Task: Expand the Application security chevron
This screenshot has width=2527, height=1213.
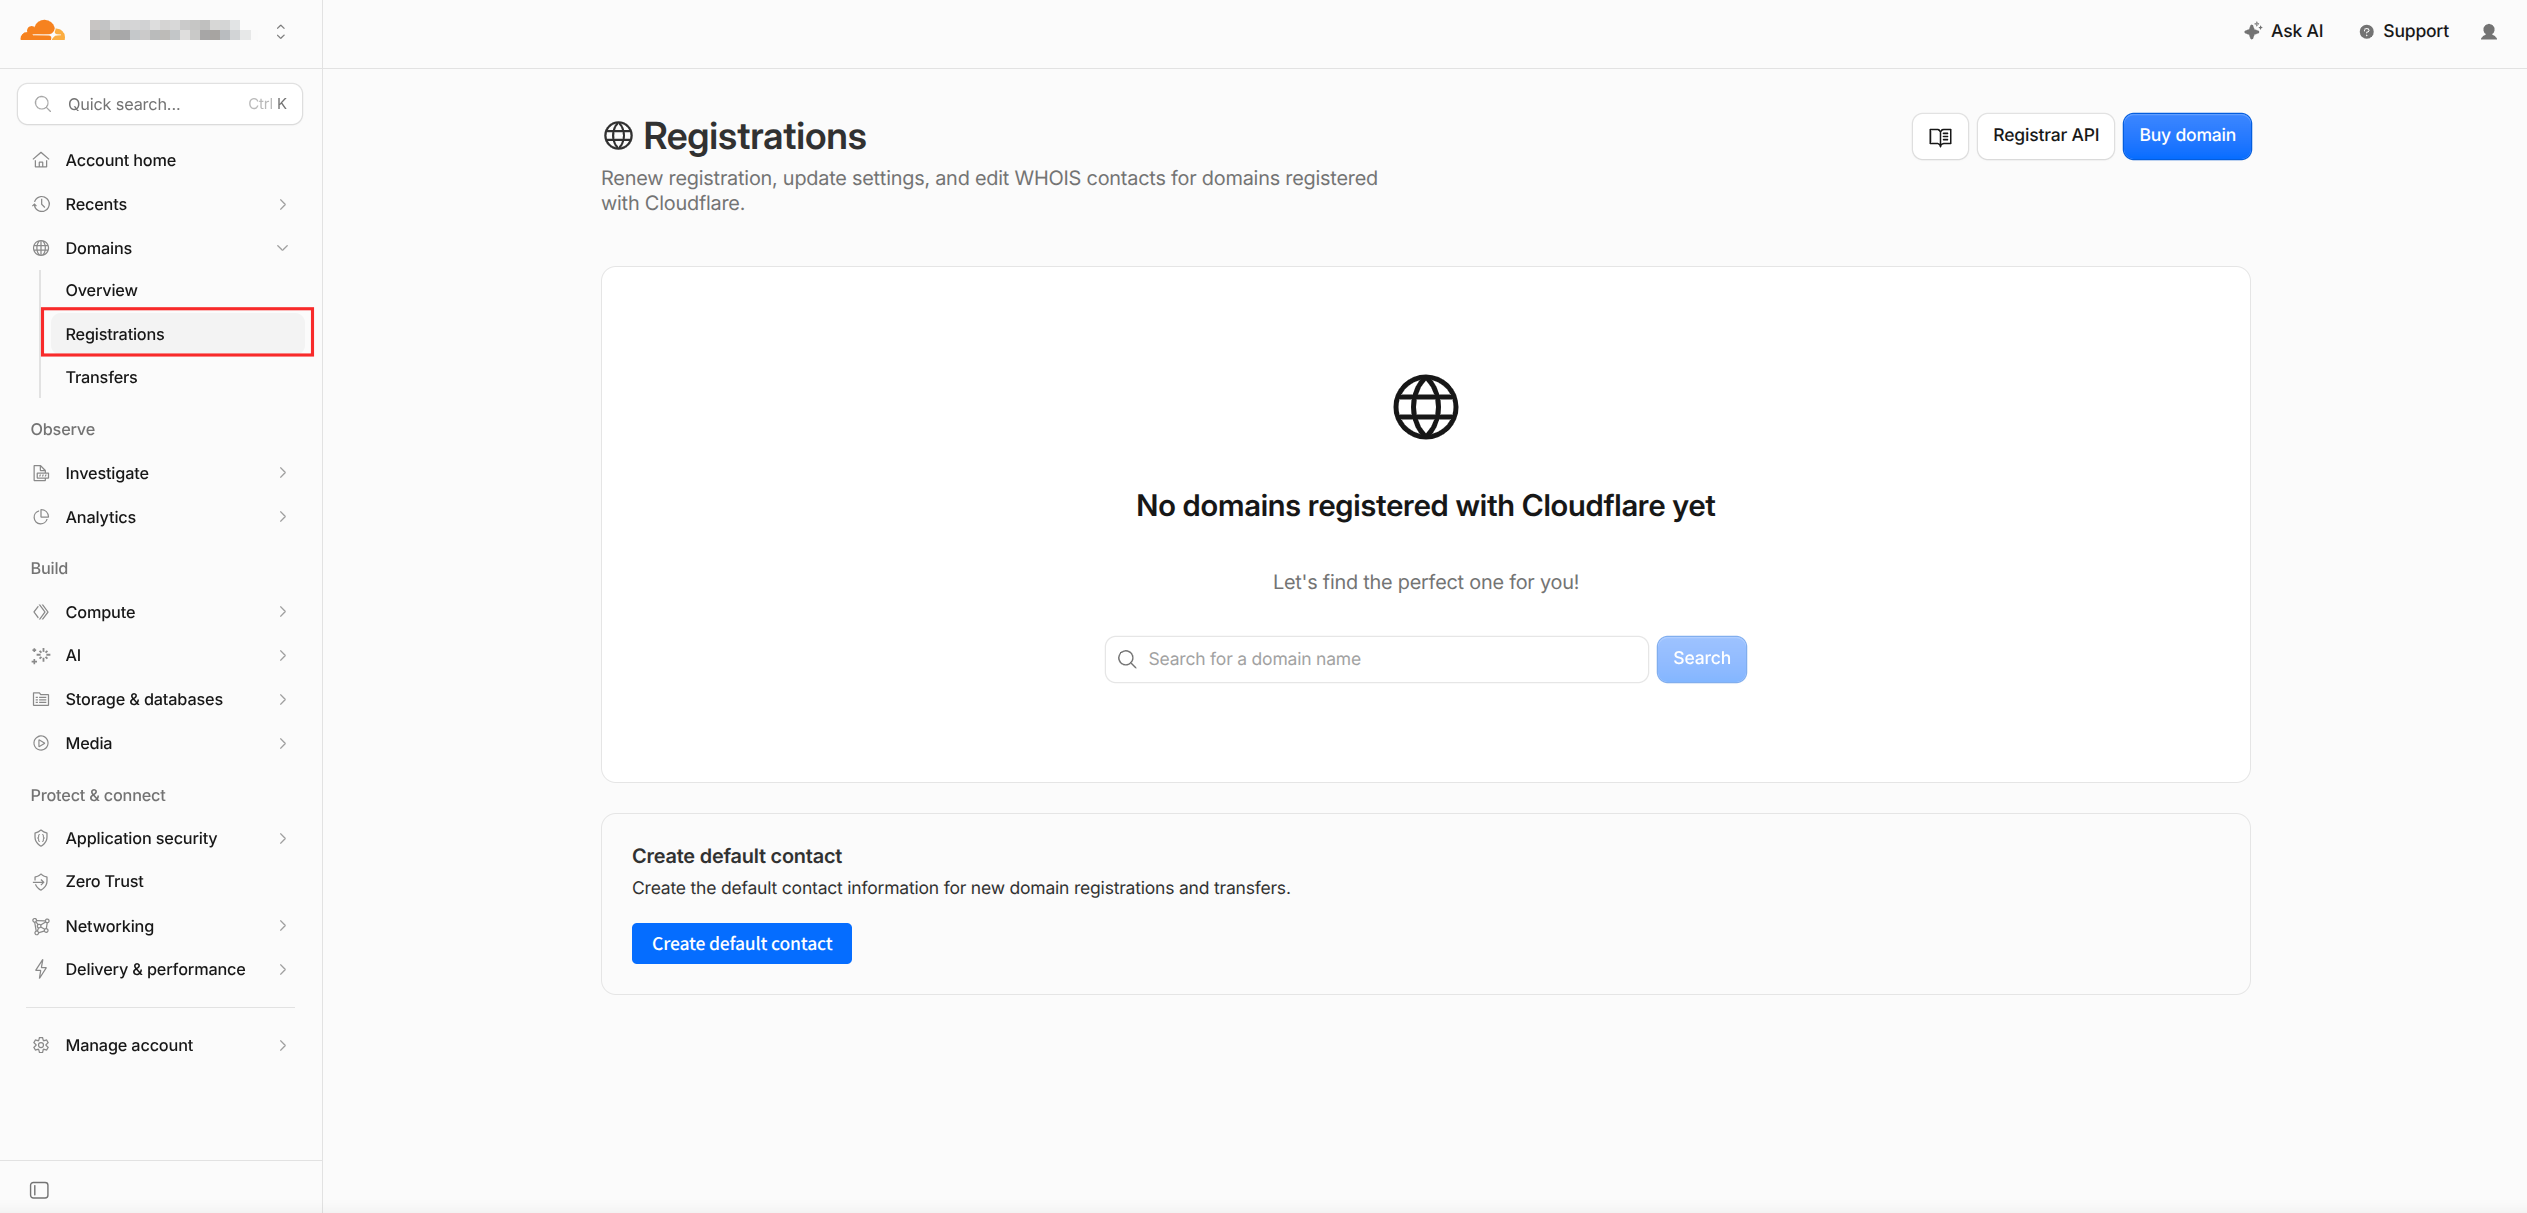Action: 283,838
